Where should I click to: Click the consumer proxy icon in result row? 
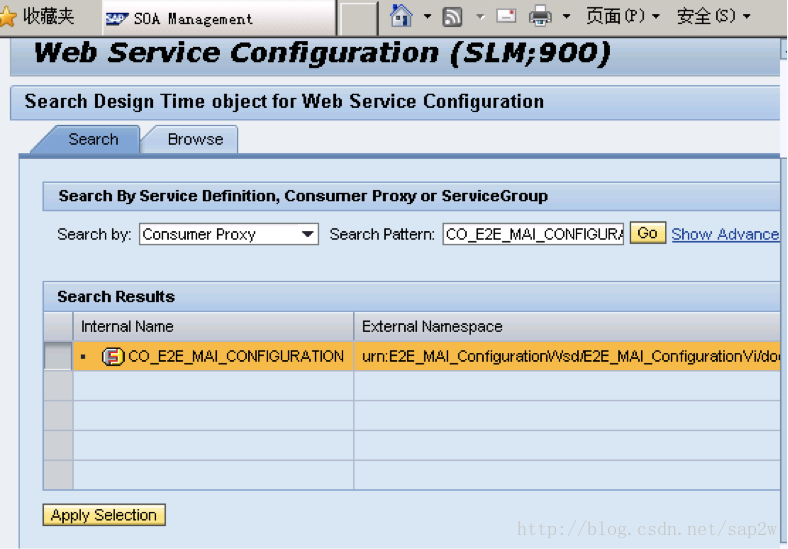pyautogui.click(x=113, y=356)
